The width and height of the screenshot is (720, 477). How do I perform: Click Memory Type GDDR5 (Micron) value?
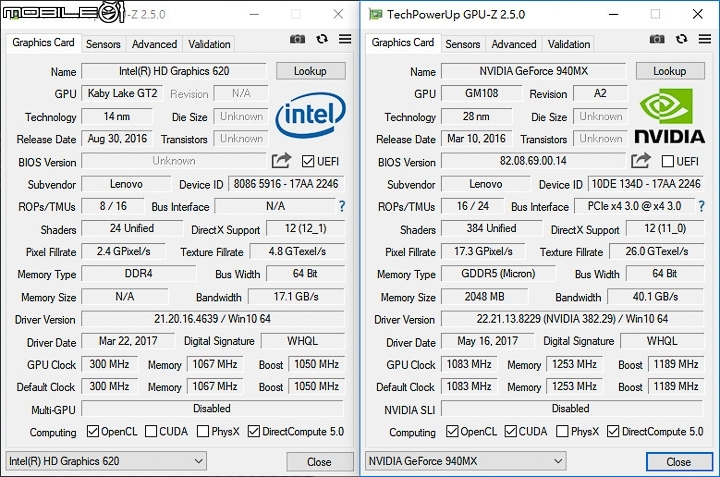[498, 274]
